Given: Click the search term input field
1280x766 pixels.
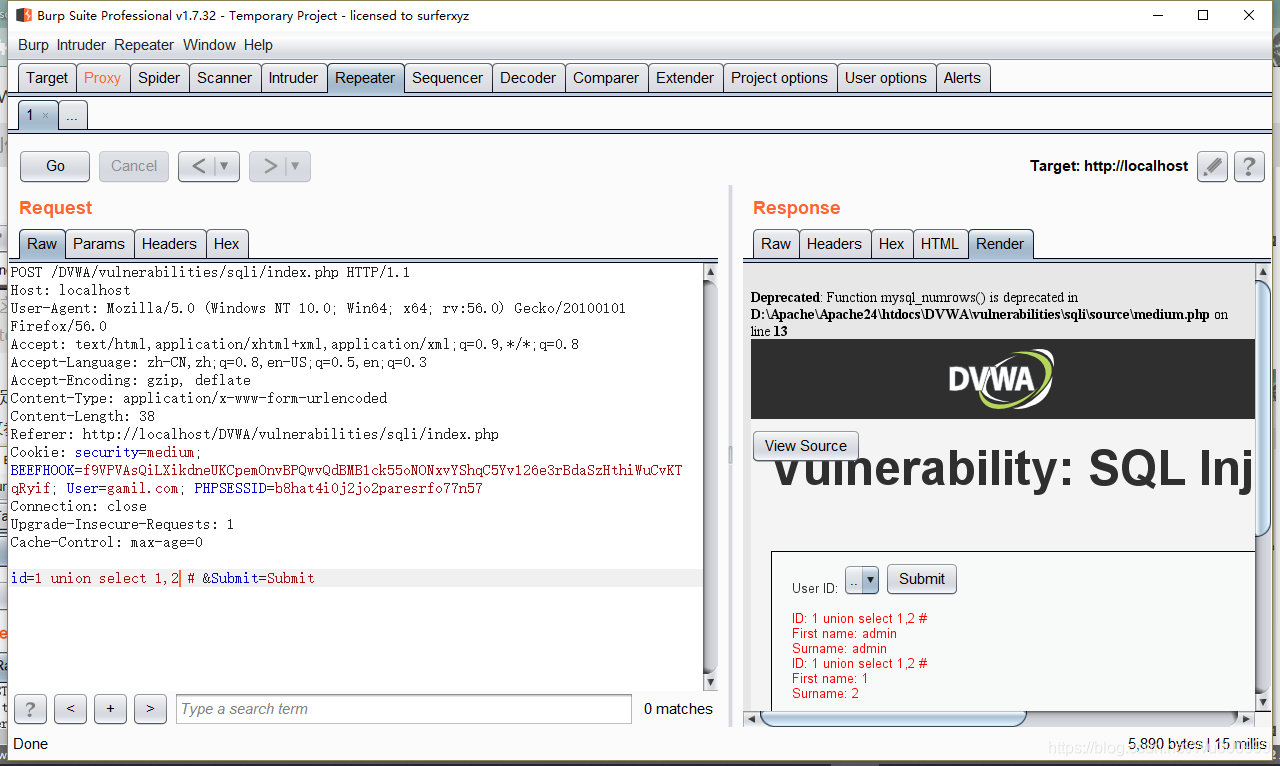Looking at the screenshot, I should click(404, 709).
